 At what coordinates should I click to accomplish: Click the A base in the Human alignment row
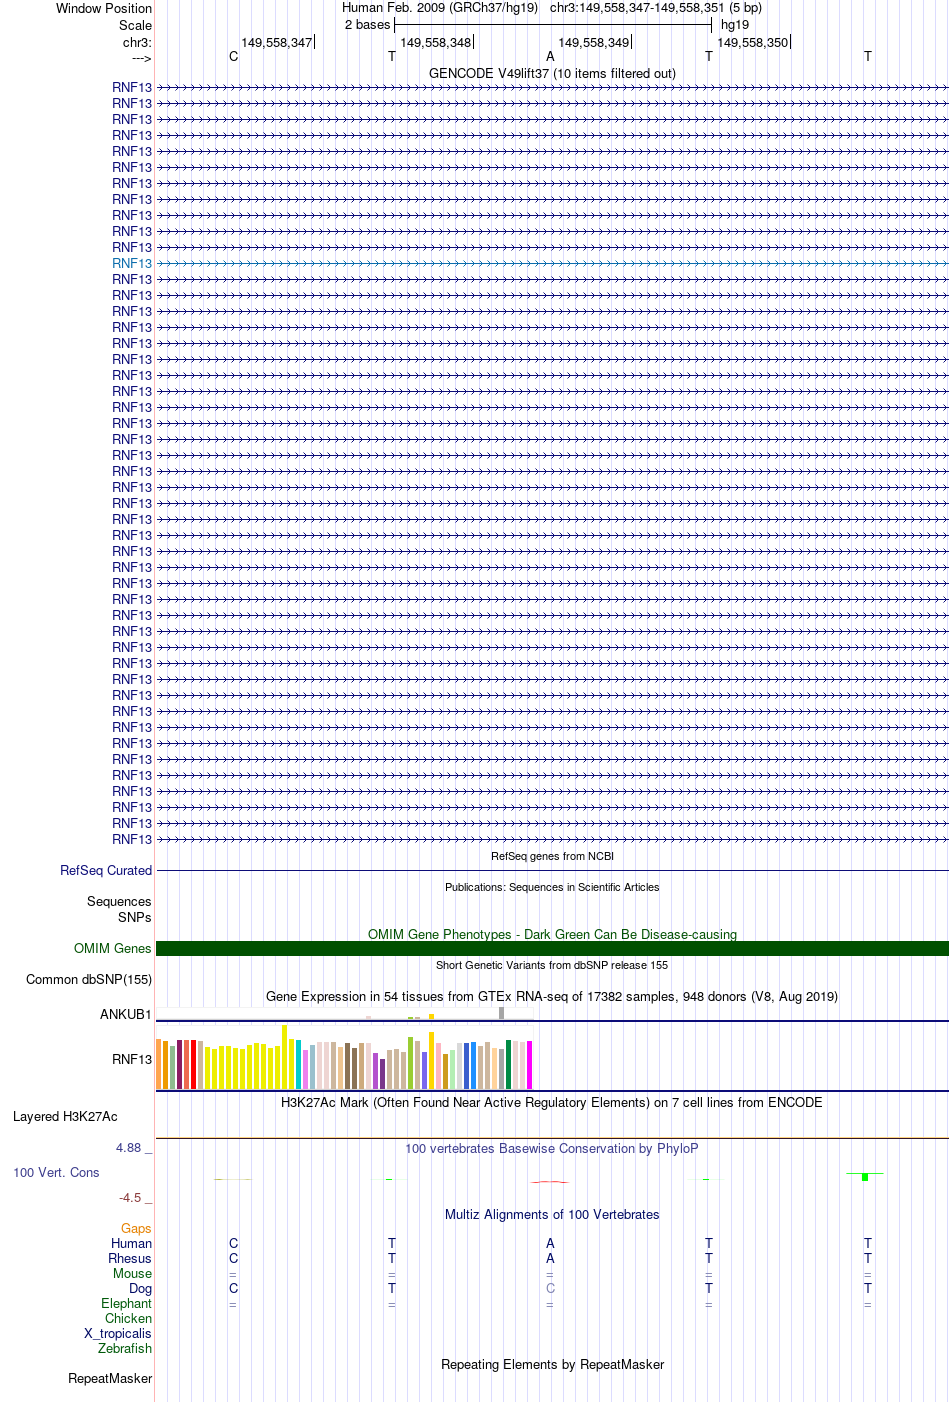550,1243
